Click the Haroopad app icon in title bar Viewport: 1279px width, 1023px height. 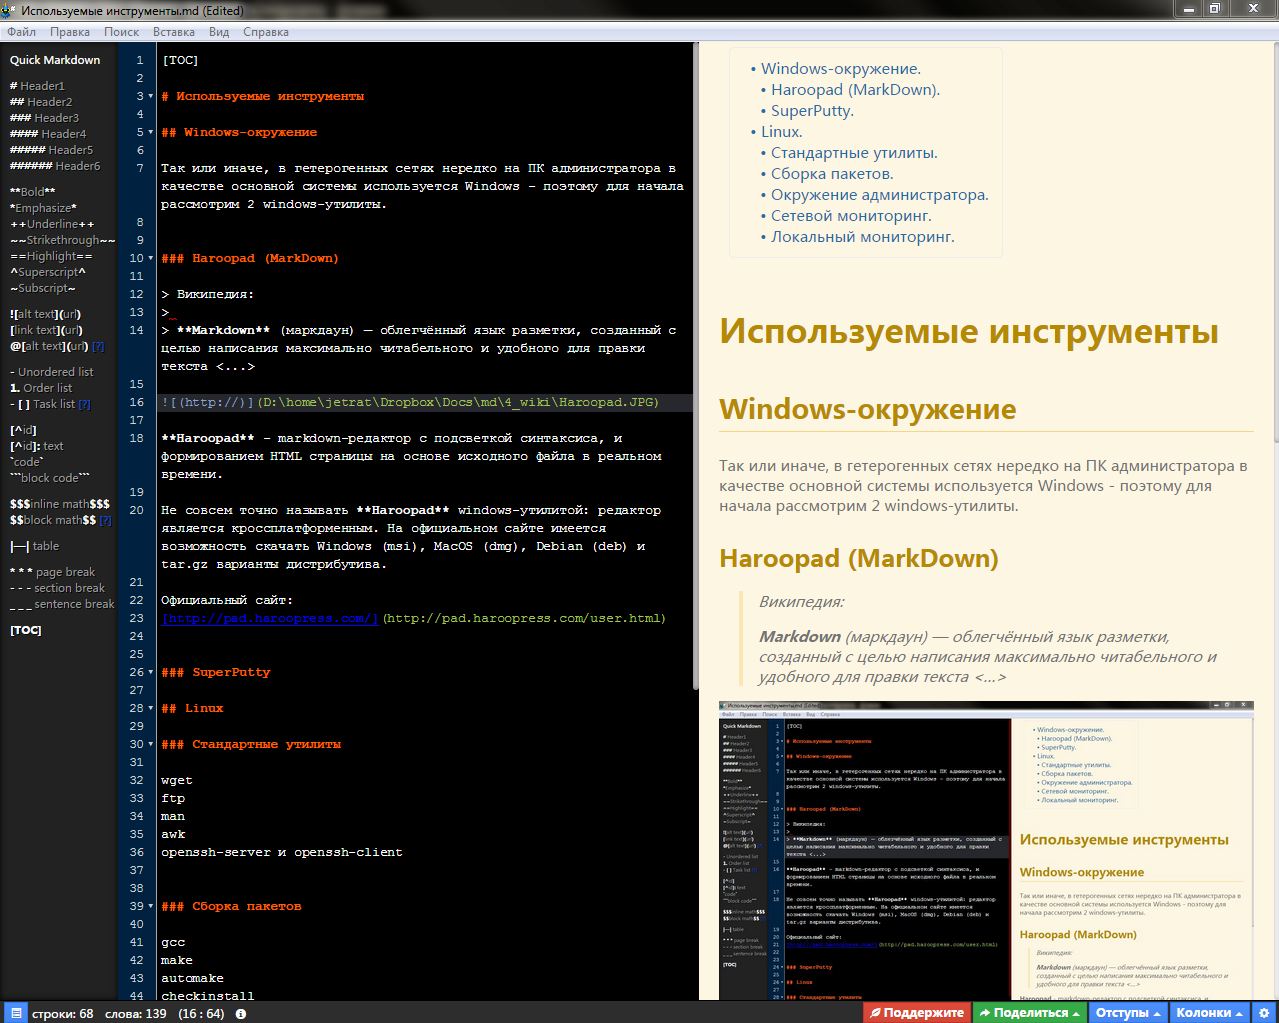(9, 10)
